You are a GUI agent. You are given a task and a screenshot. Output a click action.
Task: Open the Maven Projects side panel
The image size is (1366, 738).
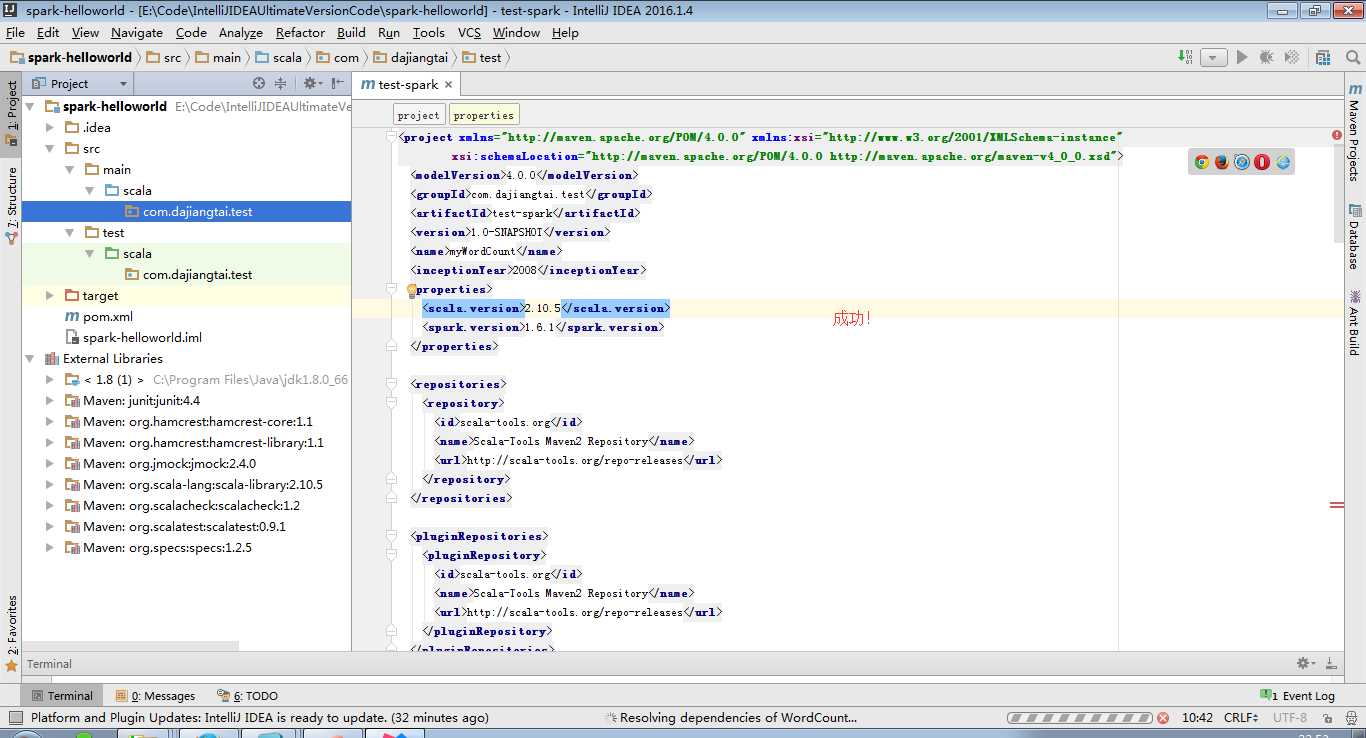tap(1355, 131)
